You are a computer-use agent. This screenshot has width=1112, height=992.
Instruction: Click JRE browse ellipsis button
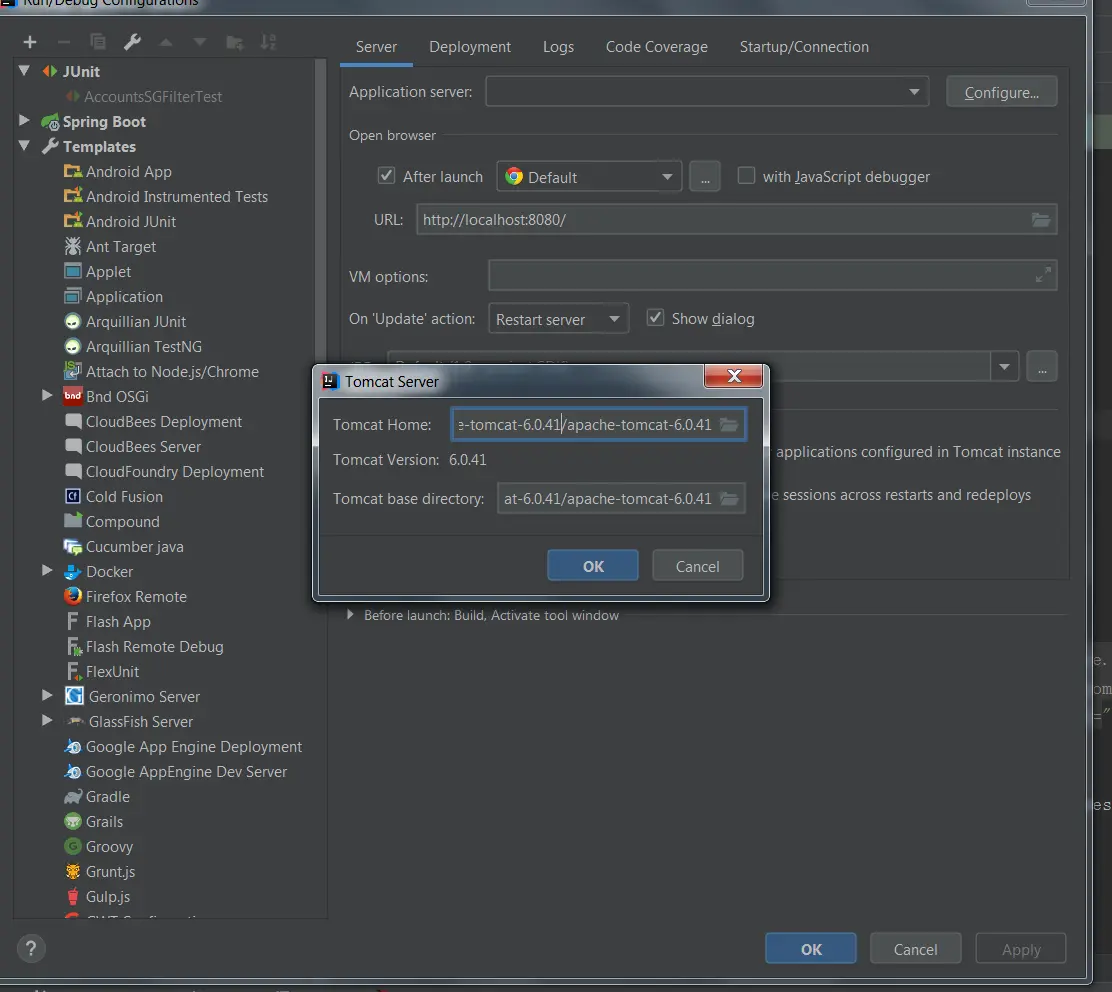pyautogui.click(x=1042, y=367)
